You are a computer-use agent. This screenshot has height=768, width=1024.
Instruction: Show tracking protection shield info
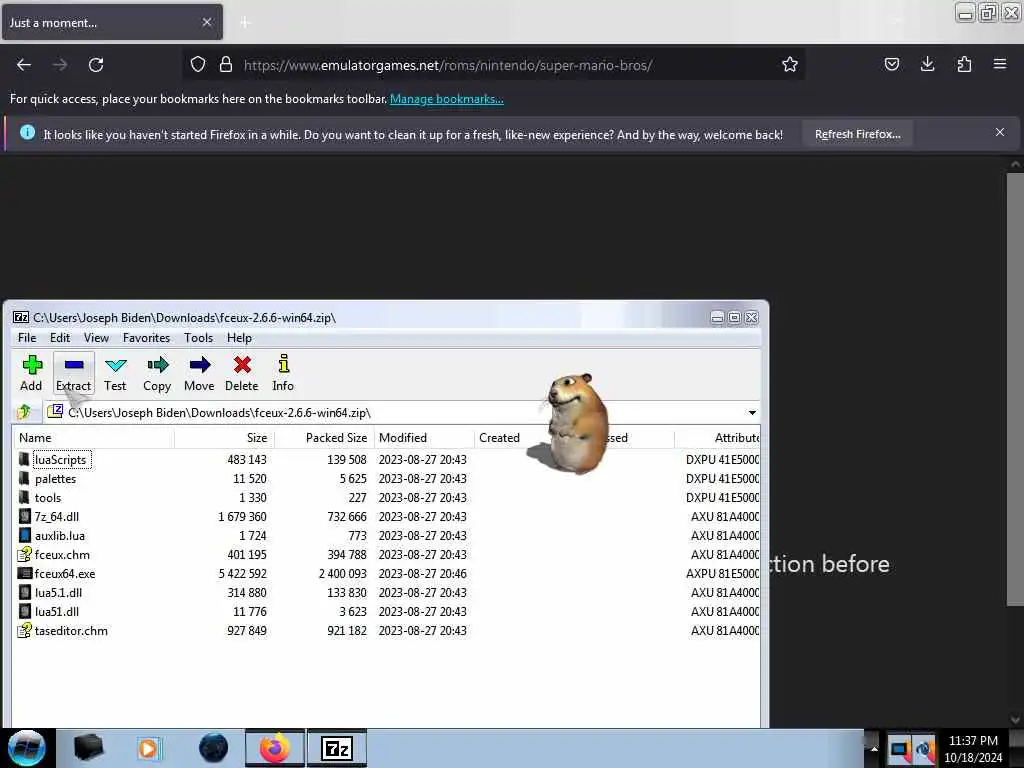198,65
